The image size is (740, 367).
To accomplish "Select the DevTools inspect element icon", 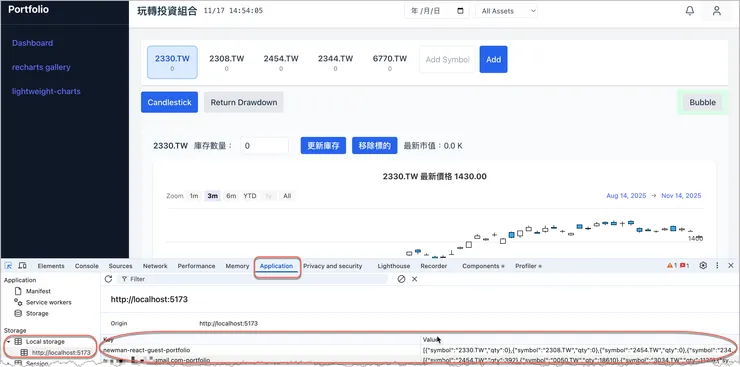I will pos(8,266).
